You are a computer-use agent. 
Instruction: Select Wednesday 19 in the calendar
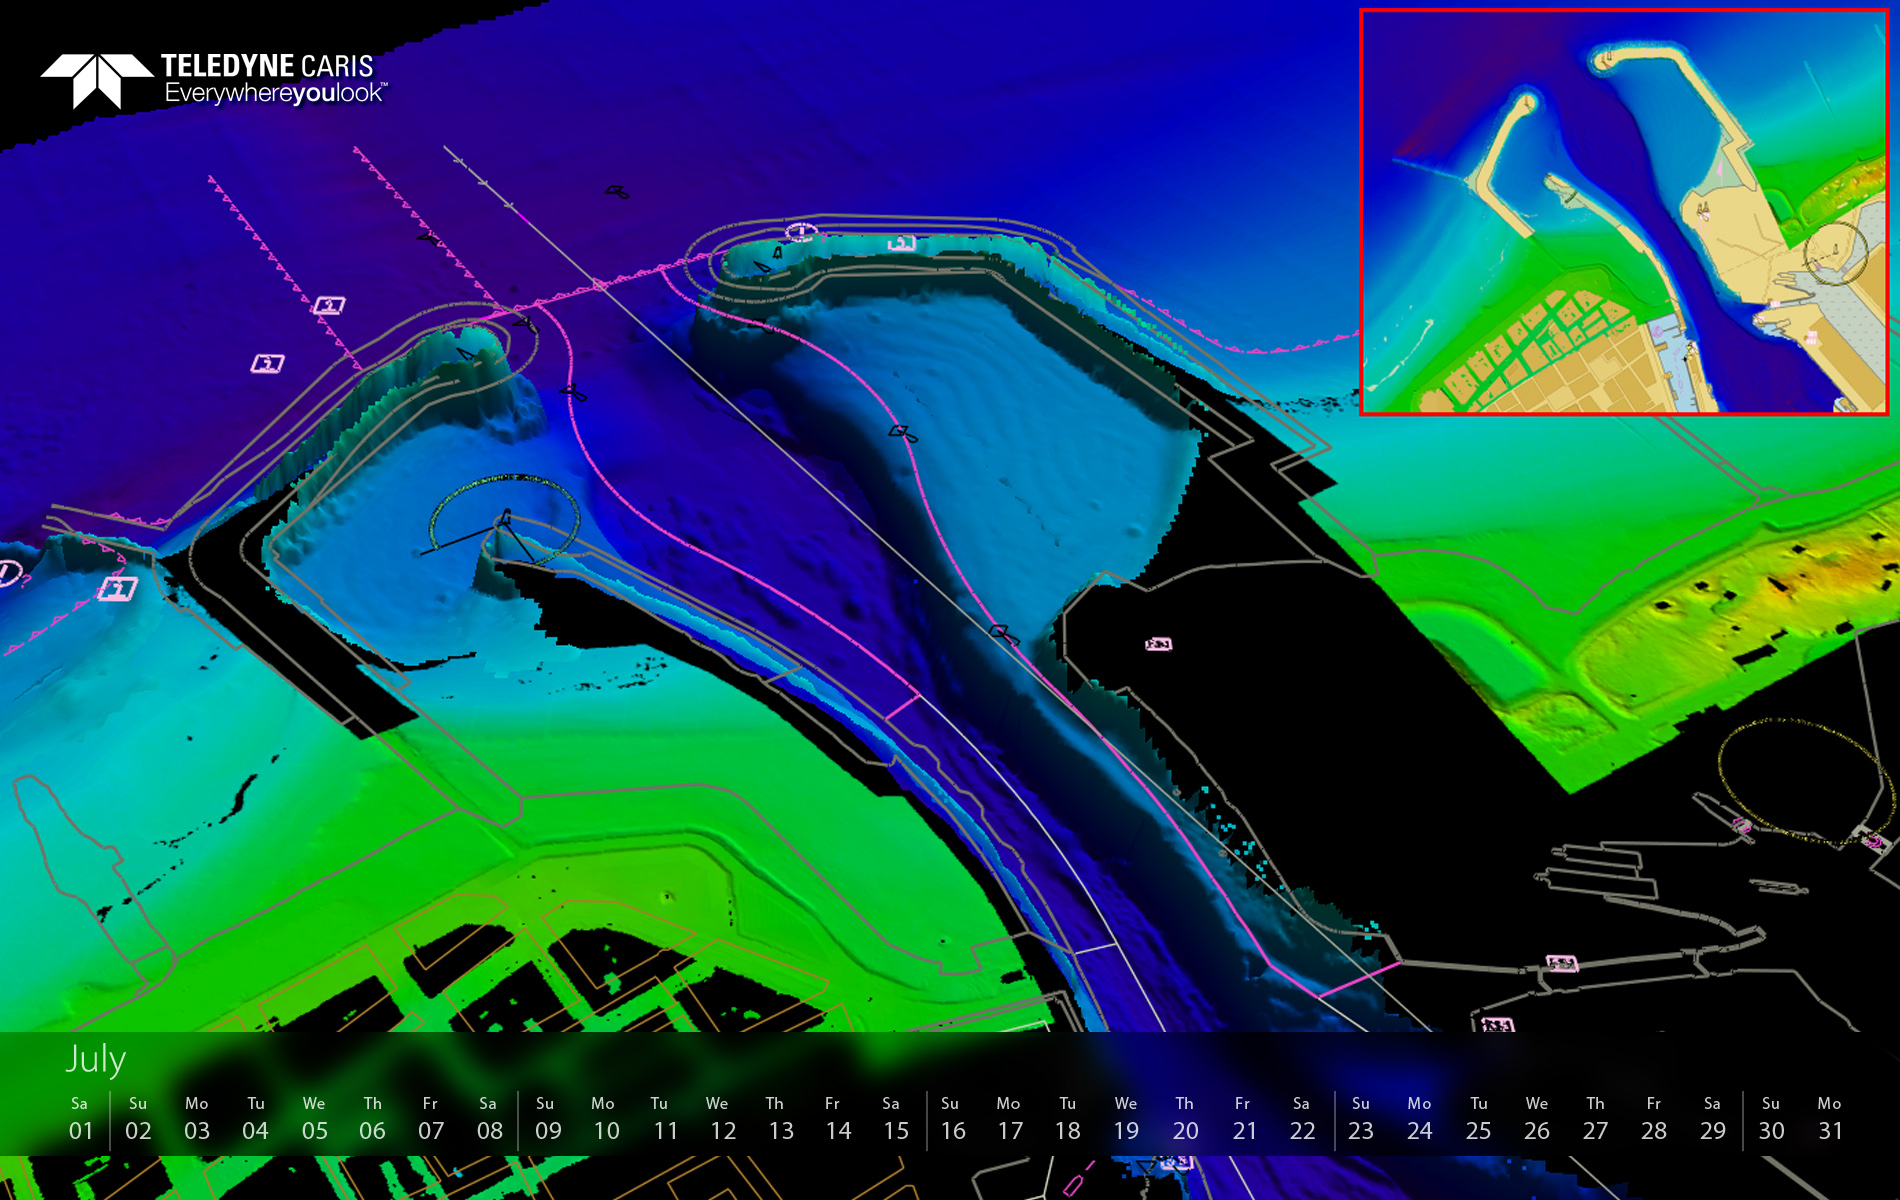(x=1126, y=1119)
